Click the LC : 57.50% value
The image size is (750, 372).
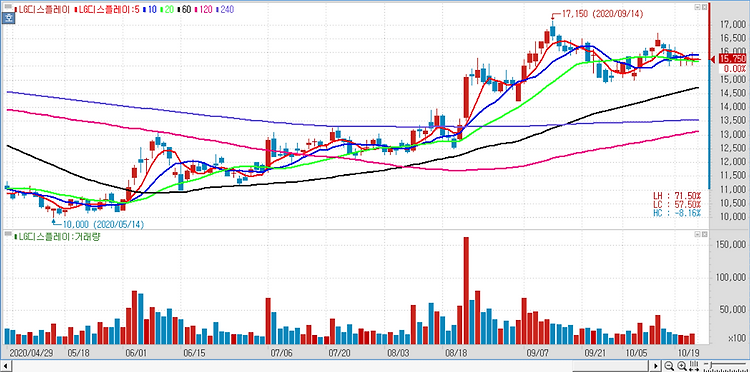(677, 204)
